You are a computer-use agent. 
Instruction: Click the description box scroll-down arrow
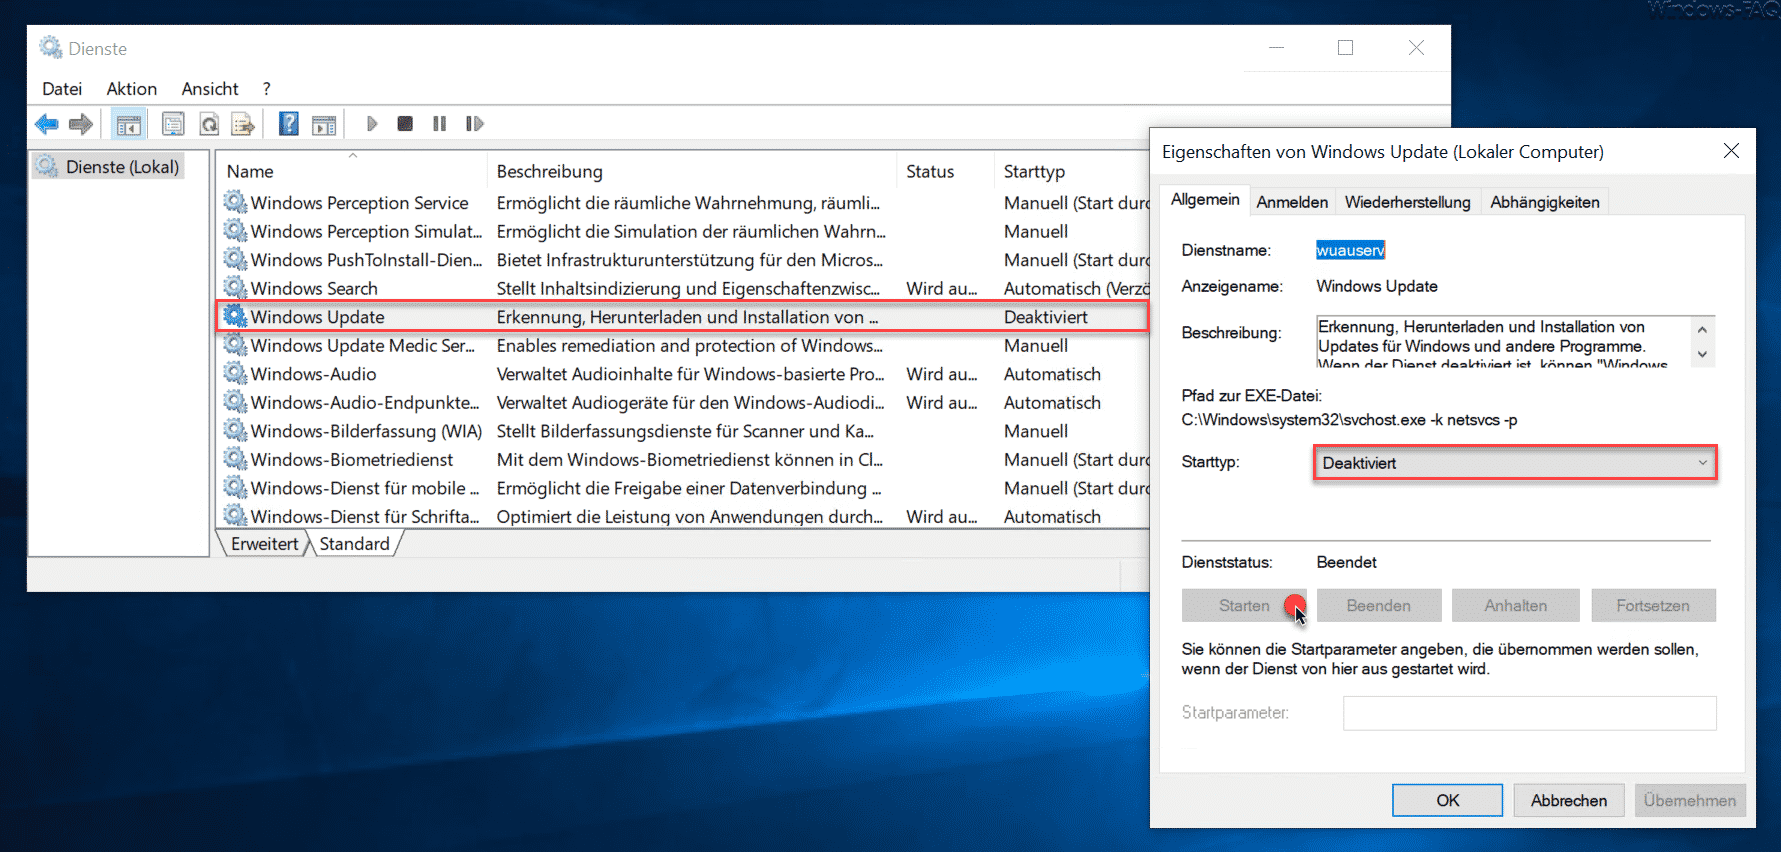coord(1702,355)
